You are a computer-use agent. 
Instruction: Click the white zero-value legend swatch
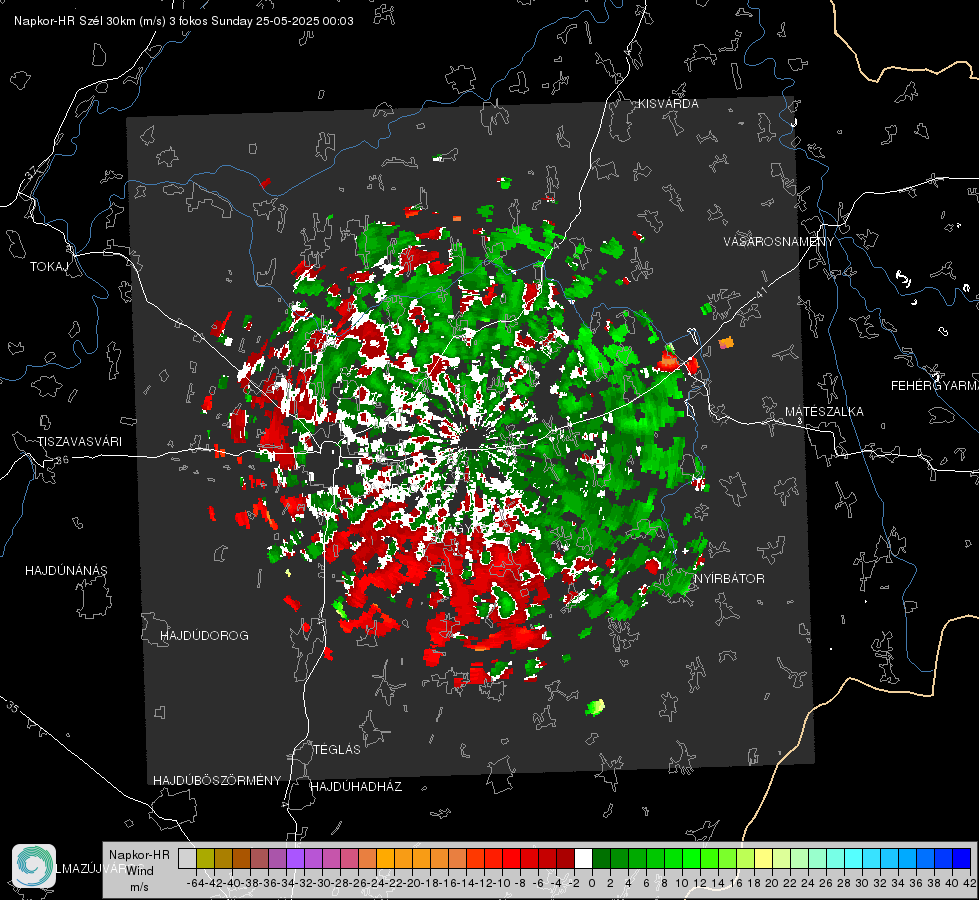point(583,858)
